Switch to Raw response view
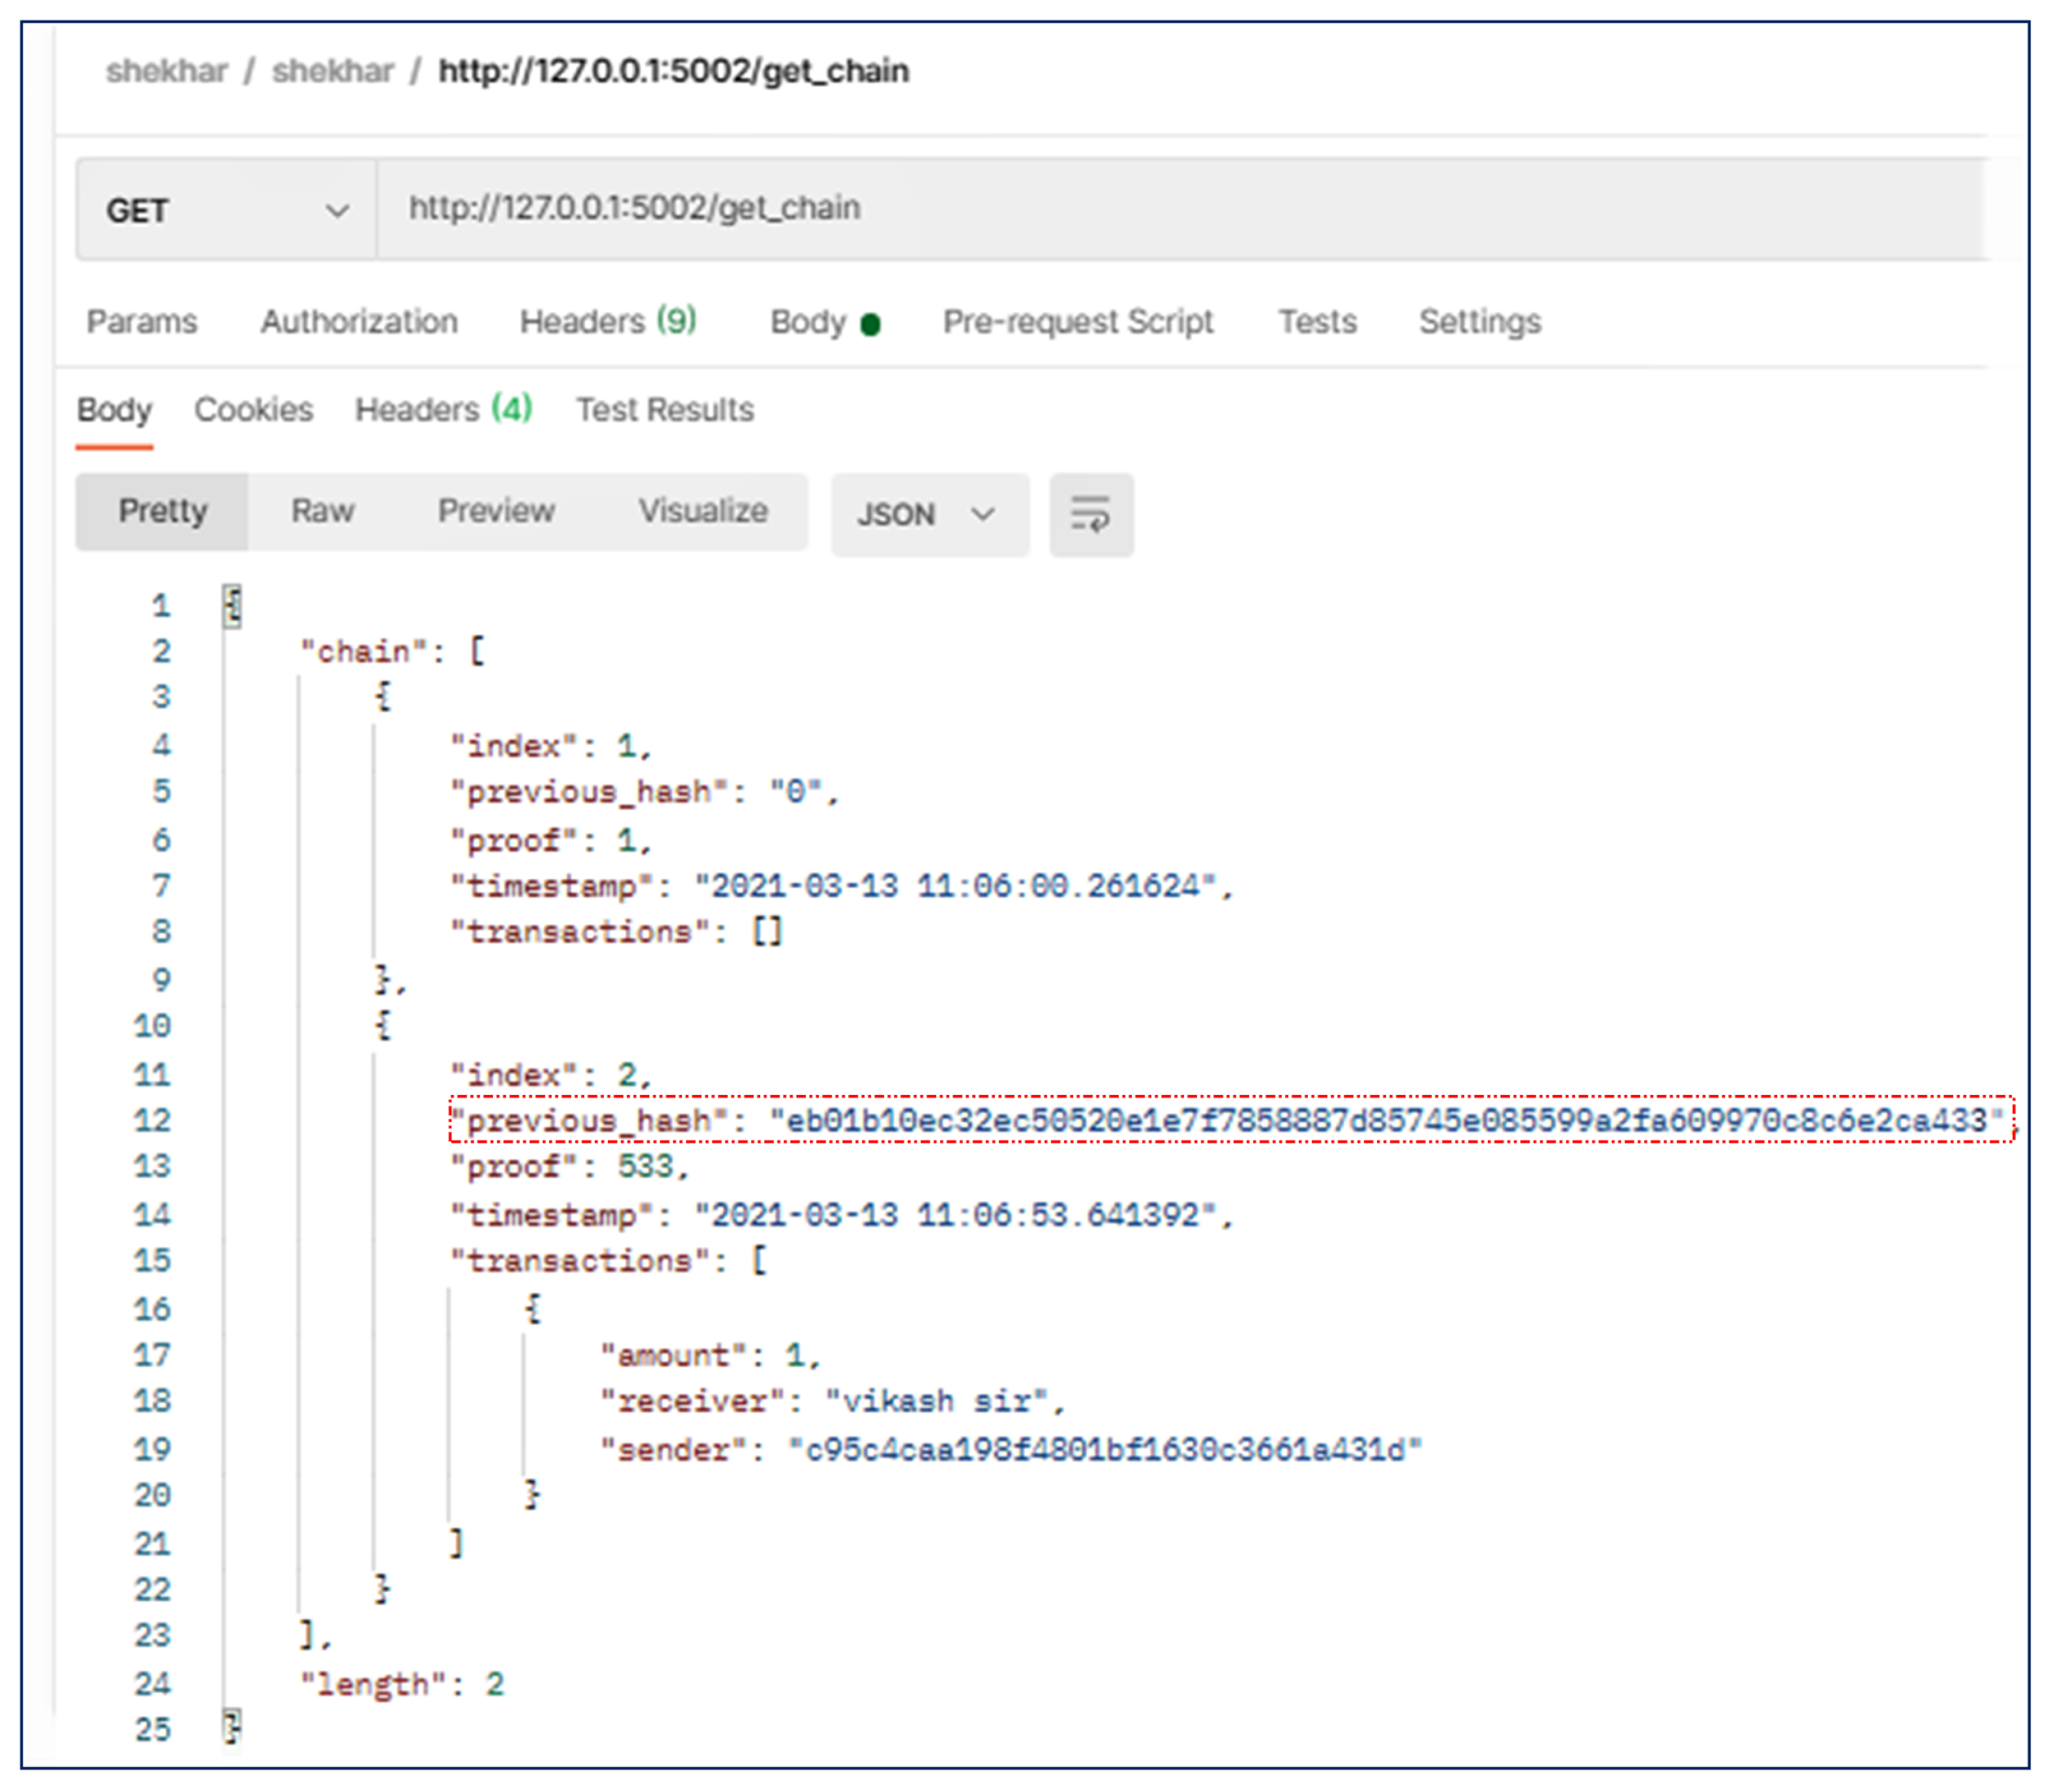2050x1792 pixels. coord(322,511)
